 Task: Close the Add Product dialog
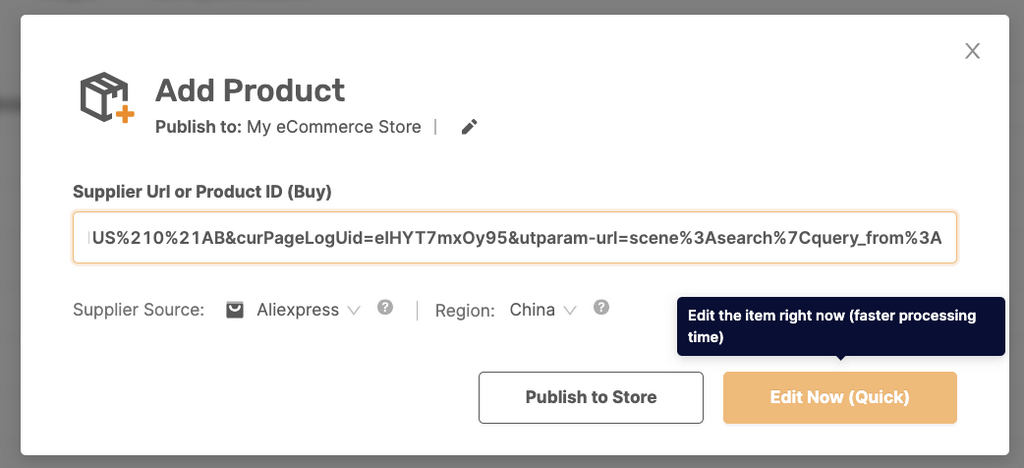972,51
